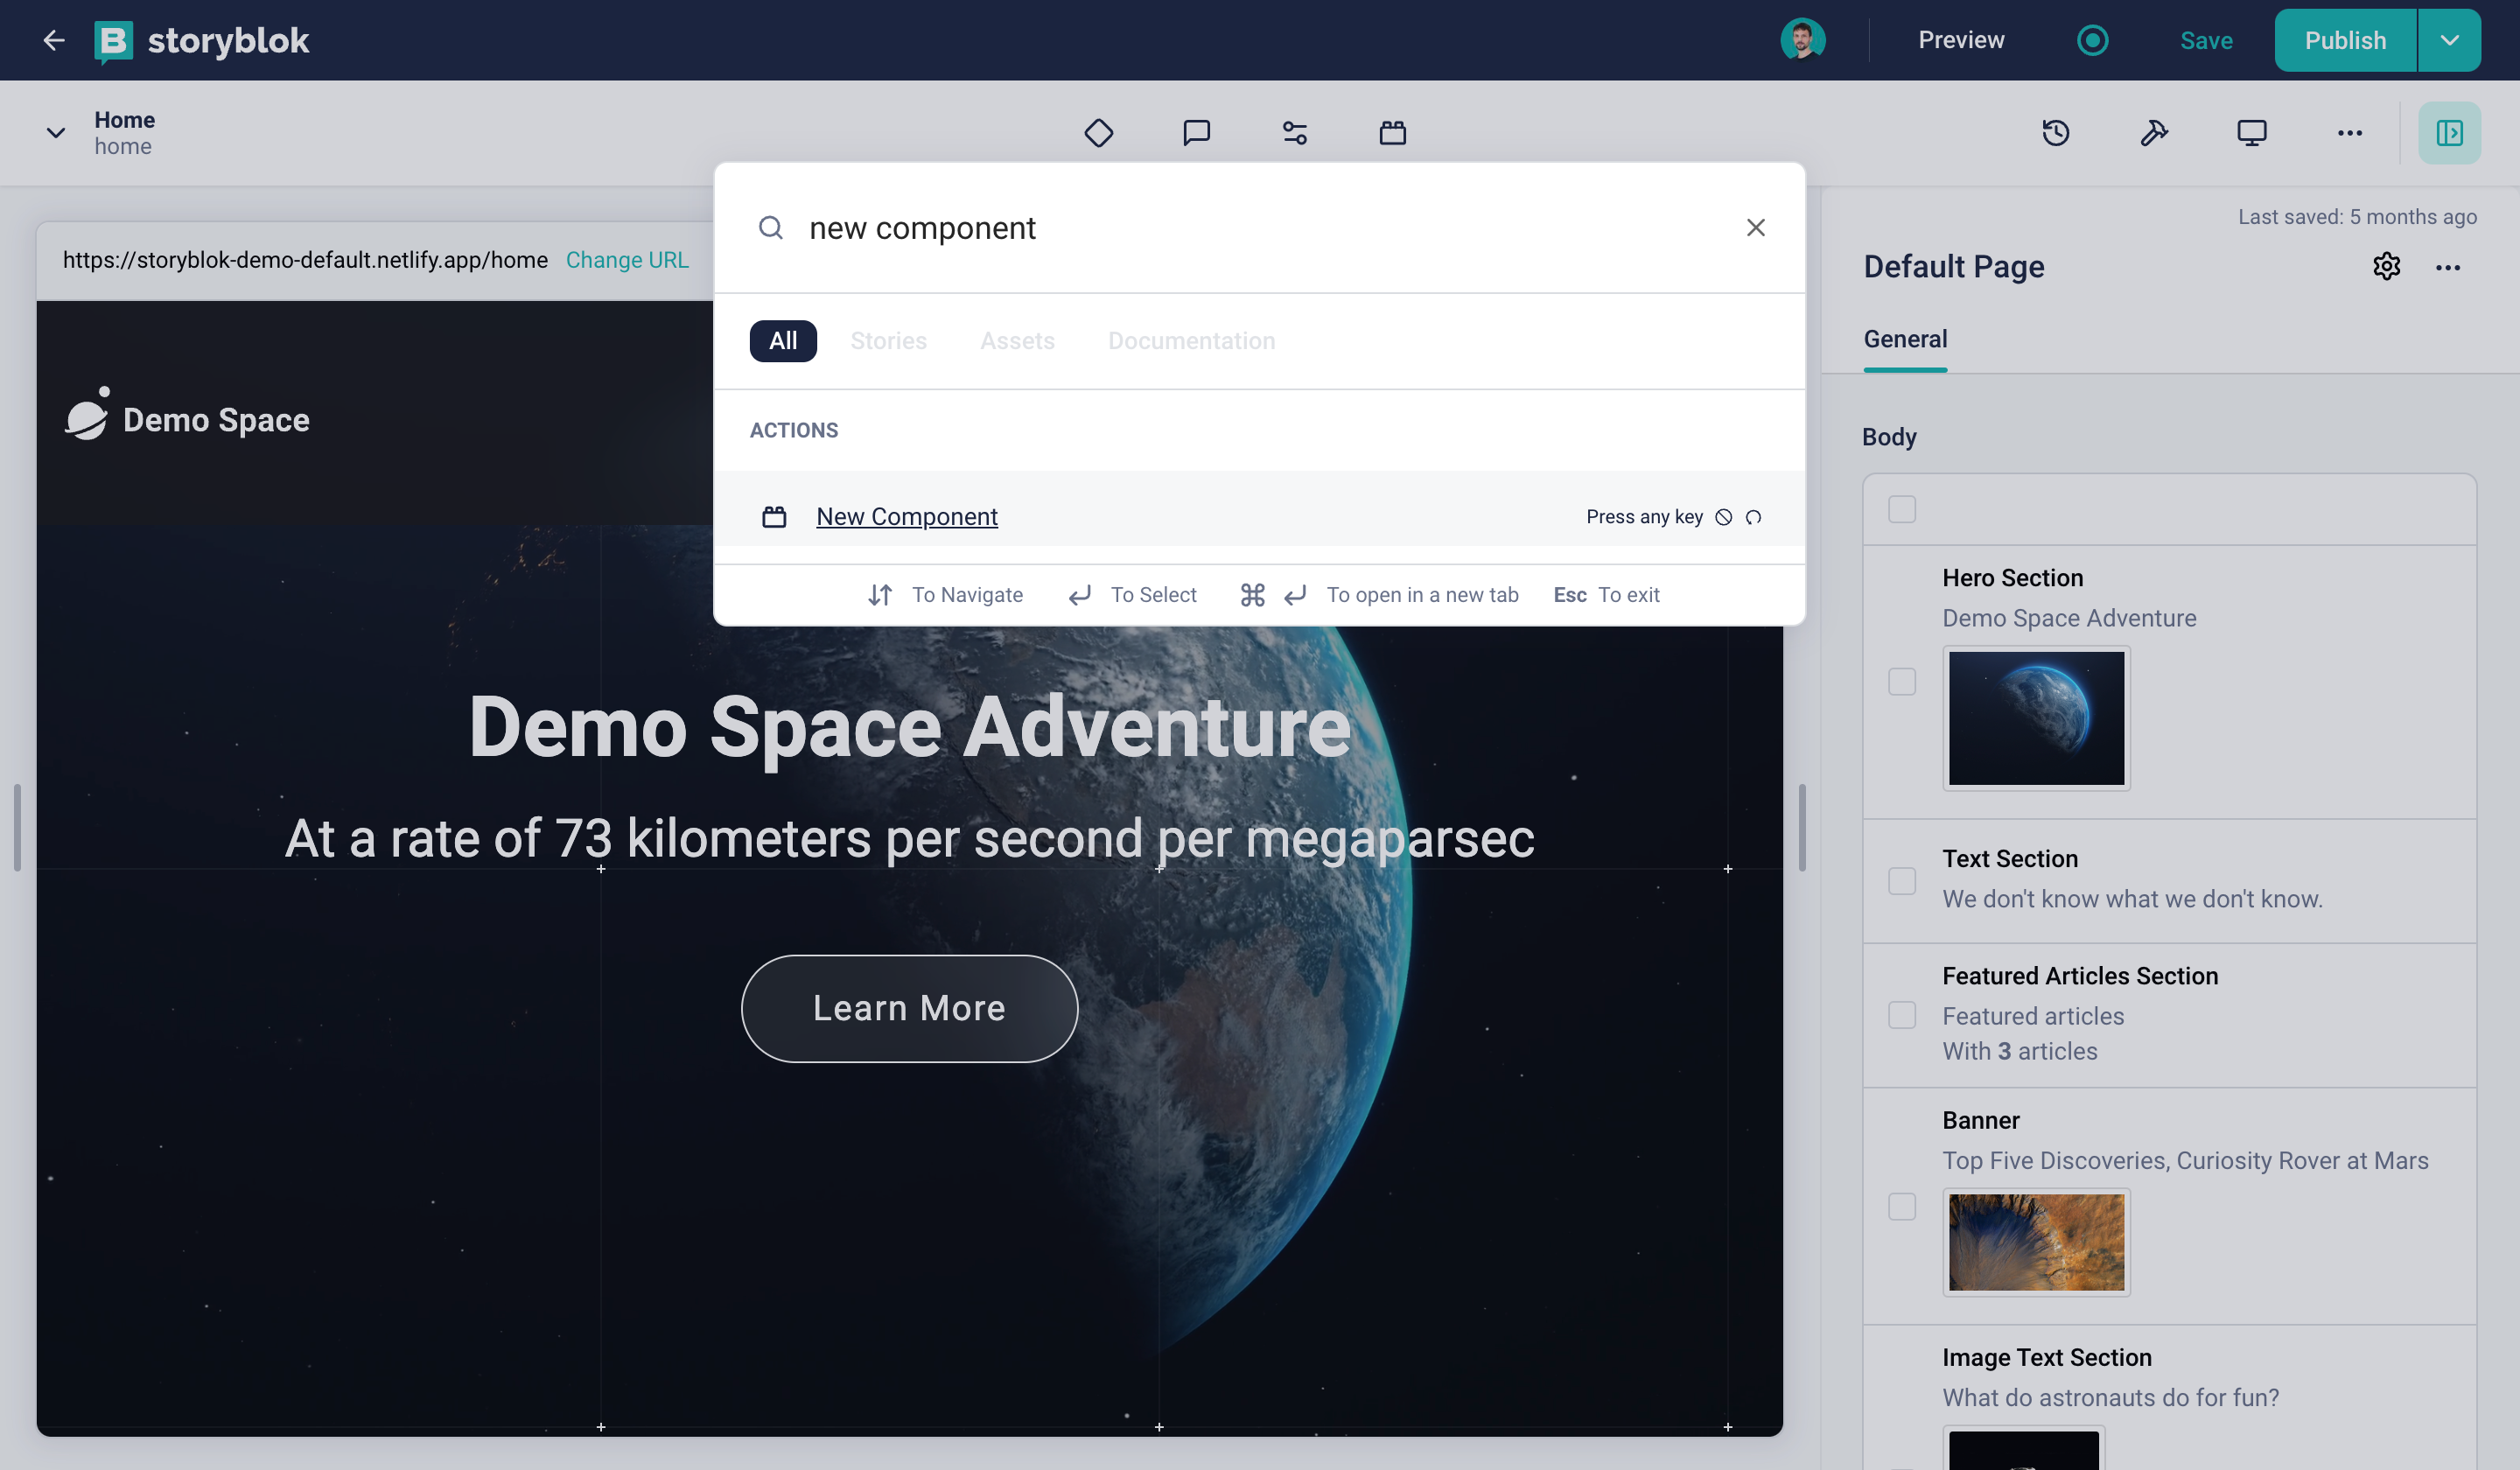
Task: Click the Save button
Action: pyautogui.click(x=2207, y=38)
